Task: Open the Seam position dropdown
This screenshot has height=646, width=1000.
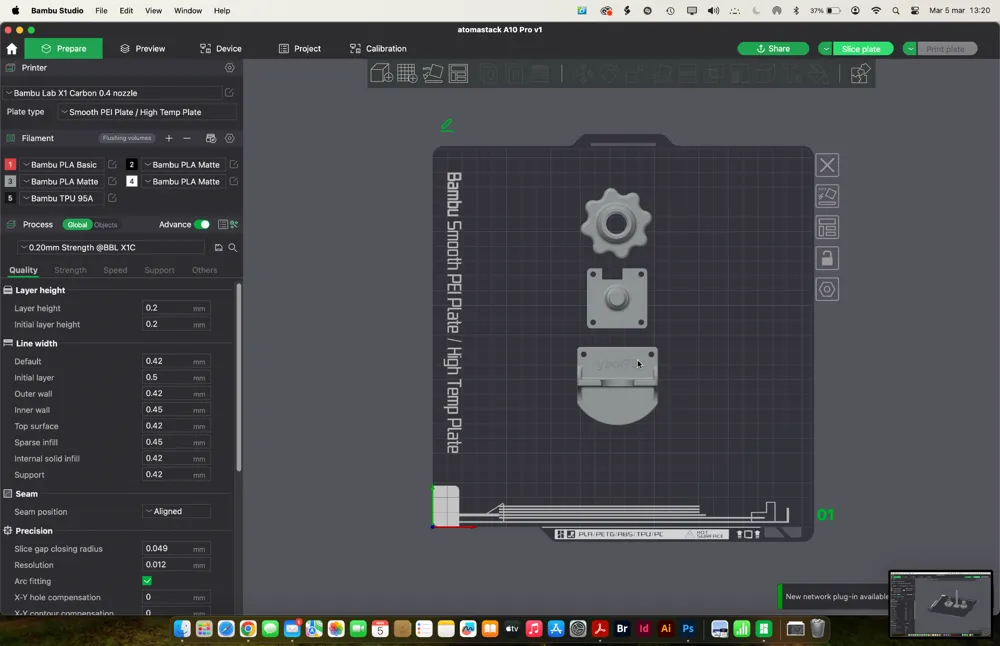Action: [x=176, y=511]
